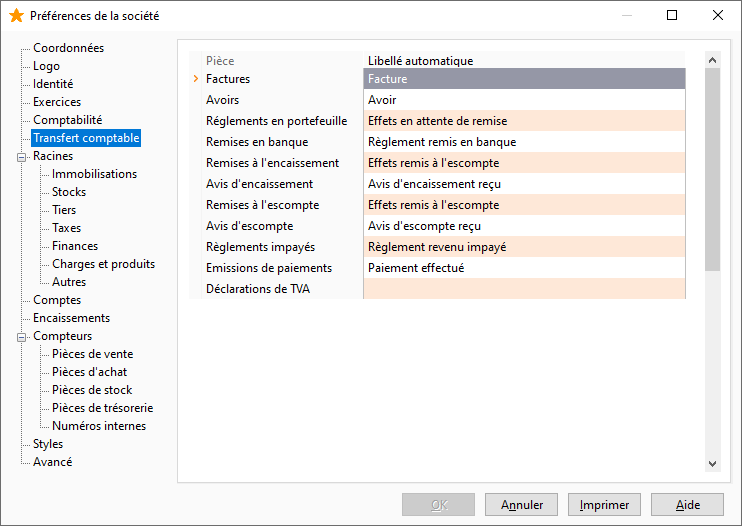This screenshot has height=526, width=742.
Task: Click the scrollbar down arrow
Action: coord(712,464)
